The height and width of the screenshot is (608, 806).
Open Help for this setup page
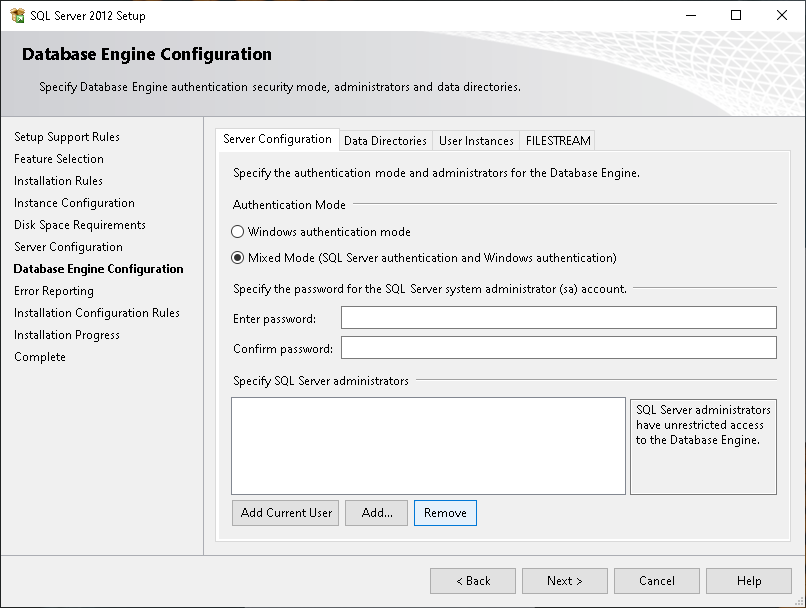(749, 581)
